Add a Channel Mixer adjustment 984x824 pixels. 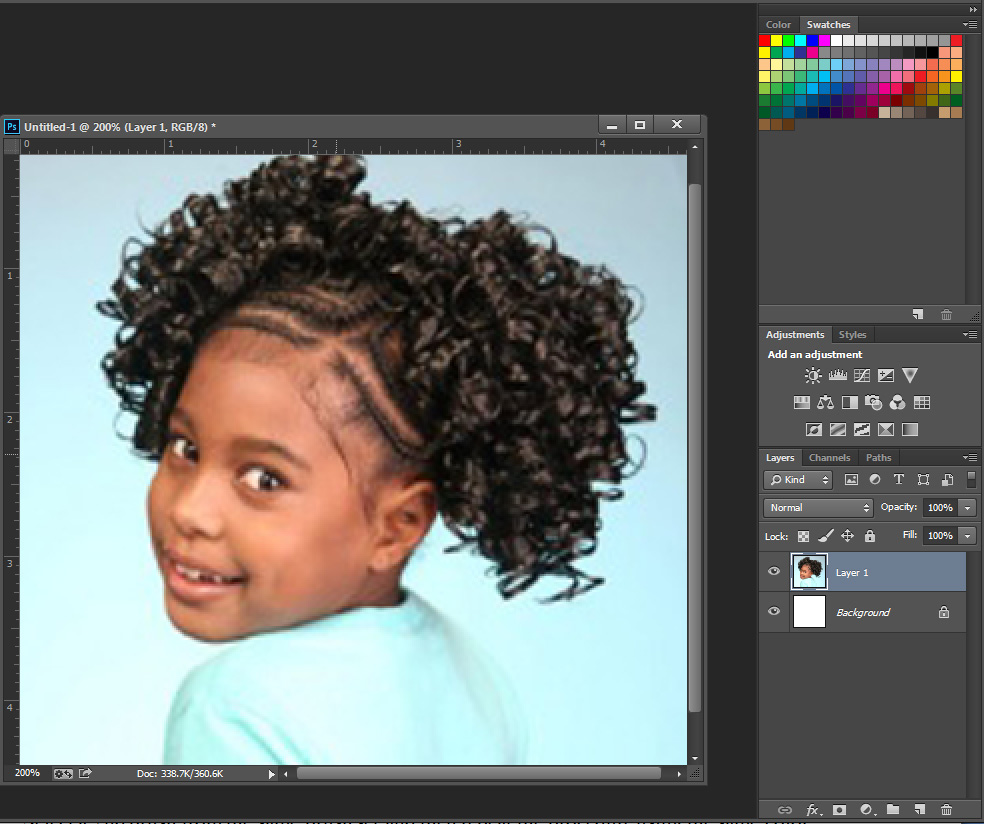[x=897, y=402]
